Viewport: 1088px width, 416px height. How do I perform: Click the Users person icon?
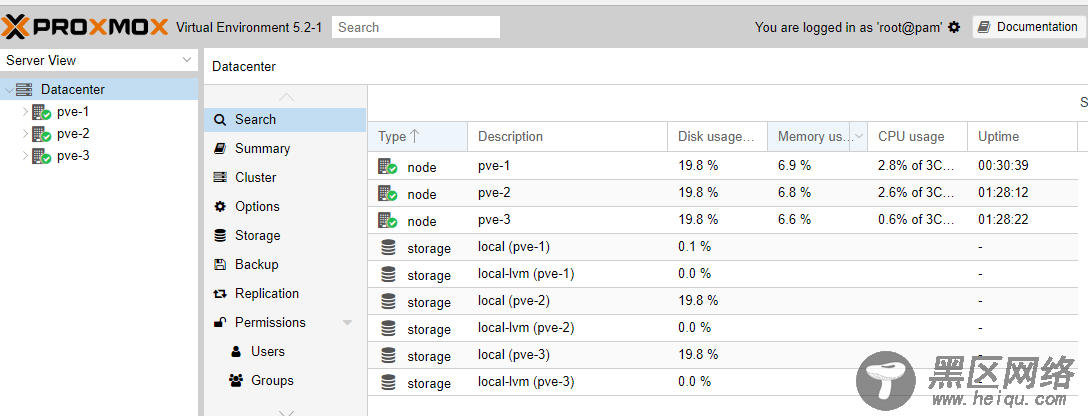236,352
